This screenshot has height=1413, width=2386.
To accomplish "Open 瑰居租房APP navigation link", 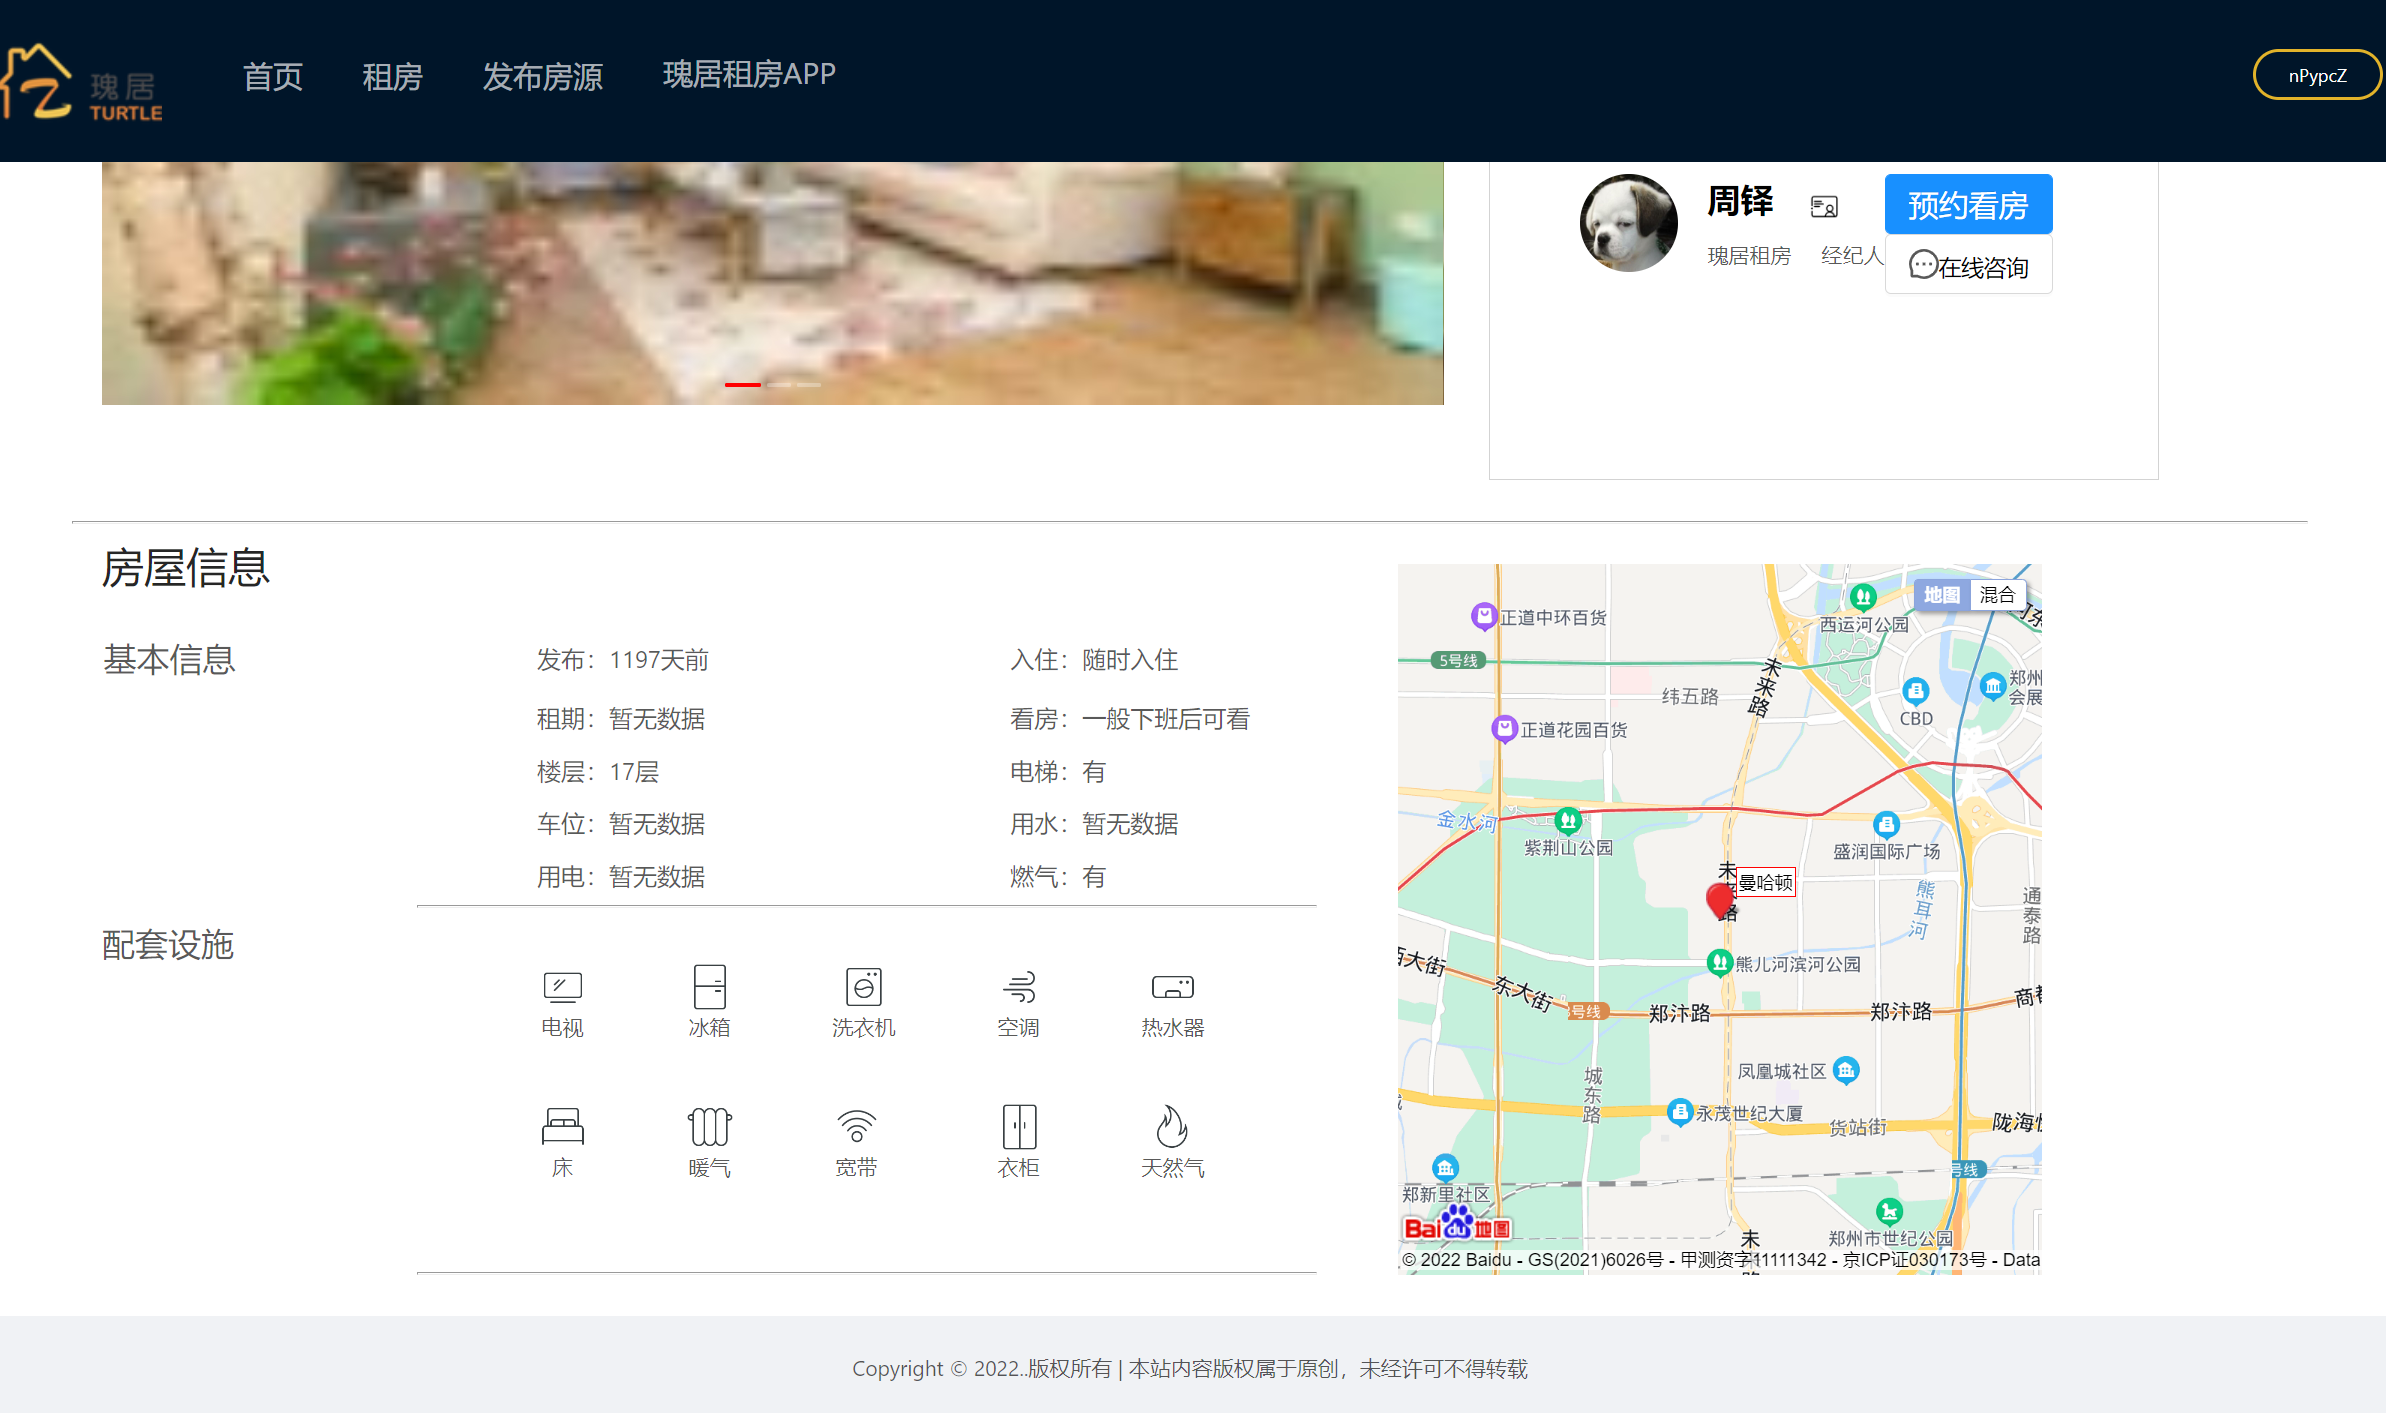I will (x=749, y=74).
